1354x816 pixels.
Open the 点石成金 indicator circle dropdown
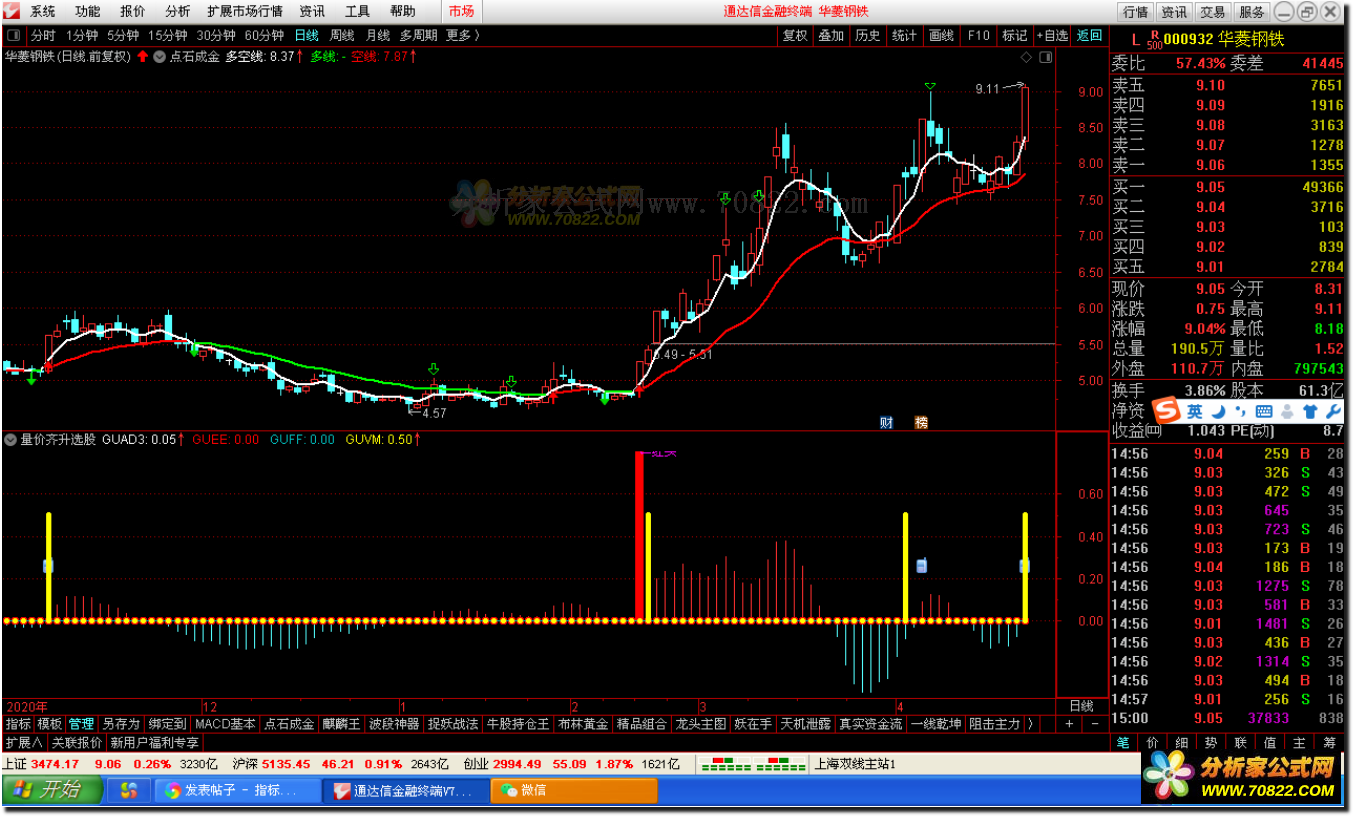point(159,57)
